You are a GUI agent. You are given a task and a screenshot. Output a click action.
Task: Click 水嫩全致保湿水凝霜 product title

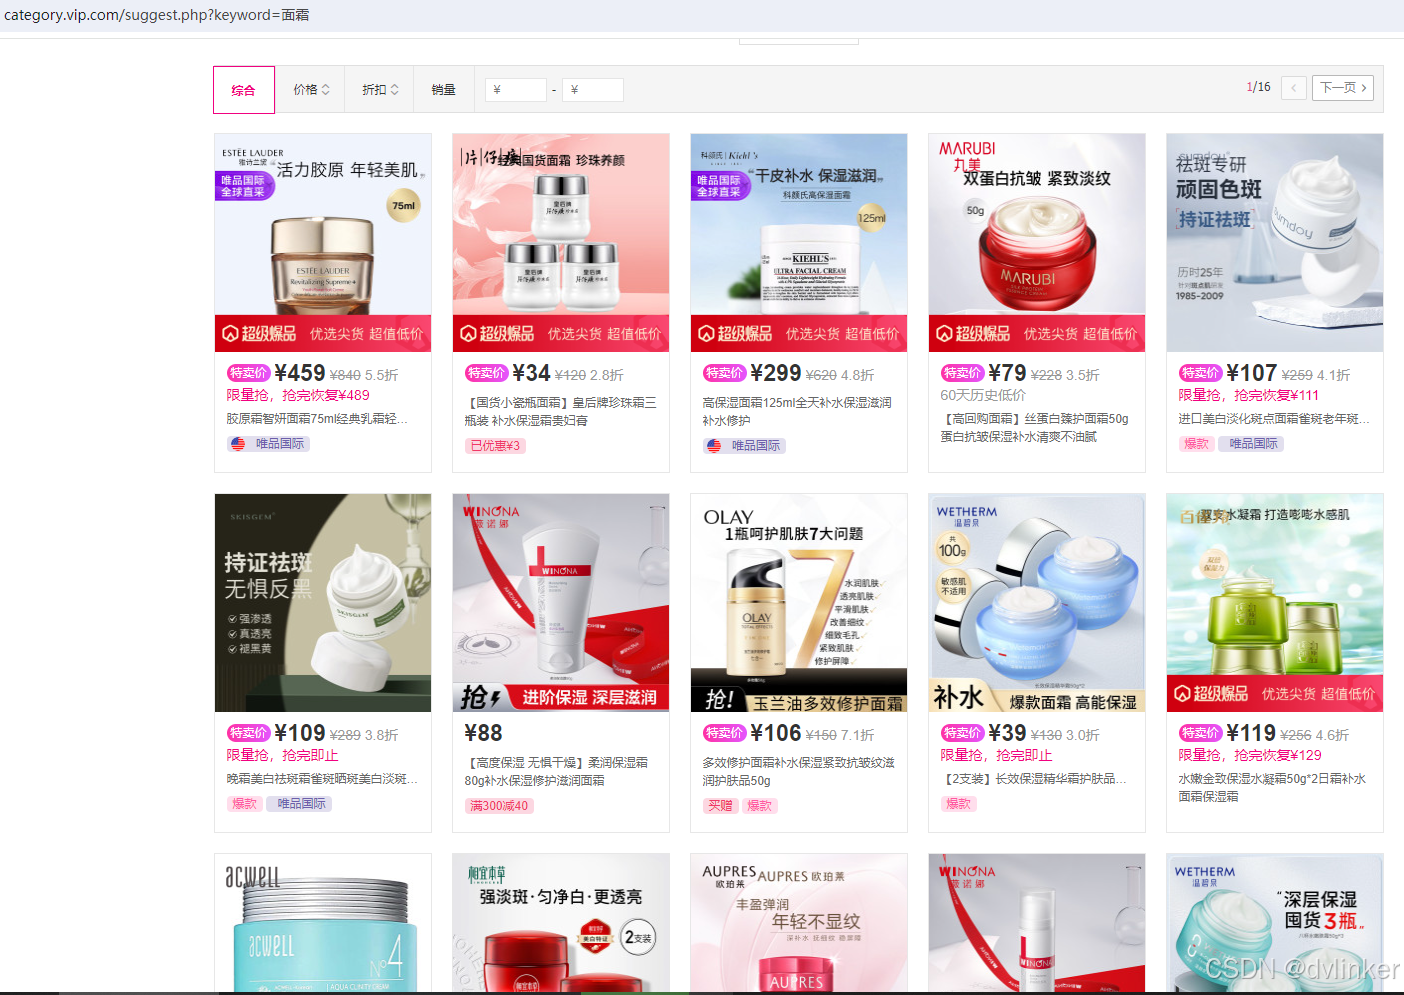1272,788
